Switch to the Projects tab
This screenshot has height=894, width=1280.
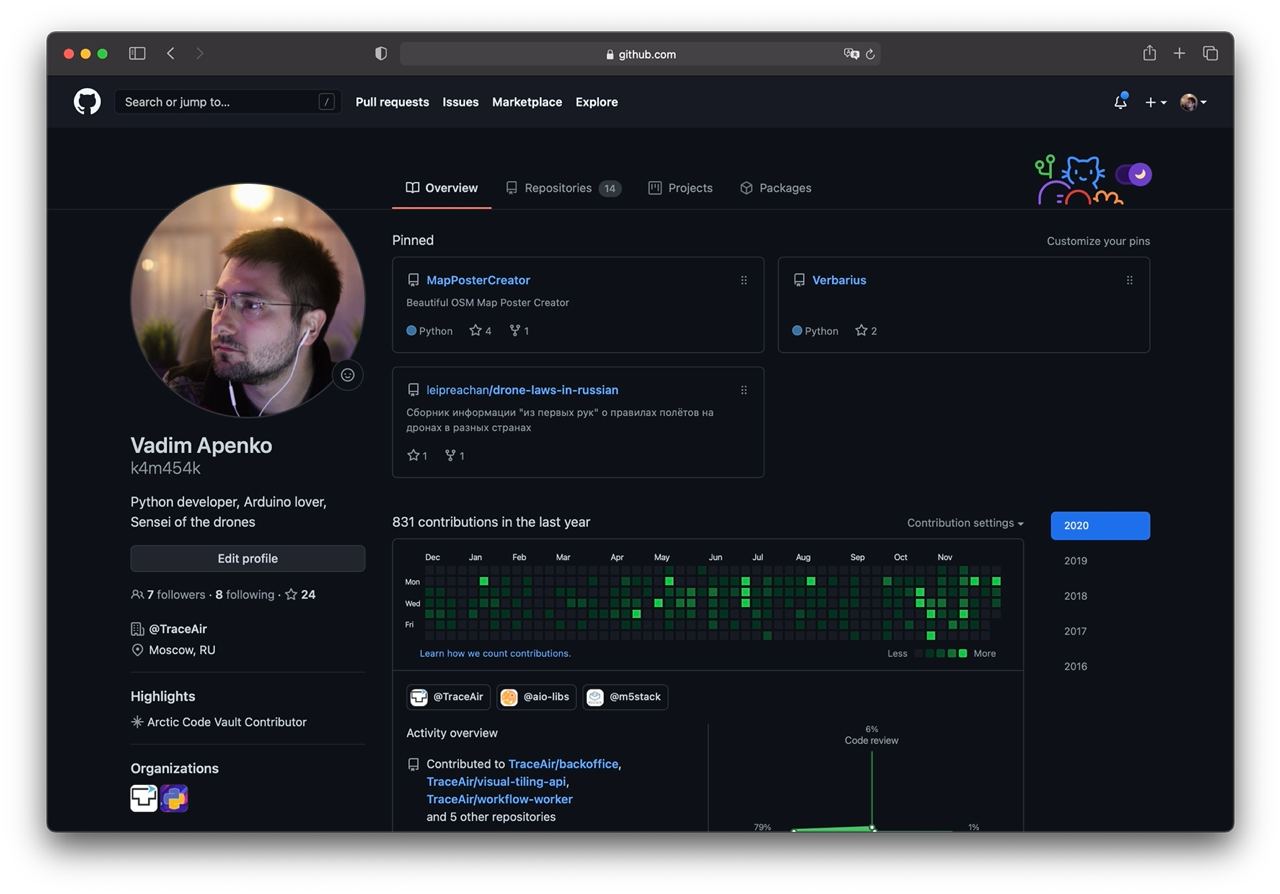tap(680, 188)
